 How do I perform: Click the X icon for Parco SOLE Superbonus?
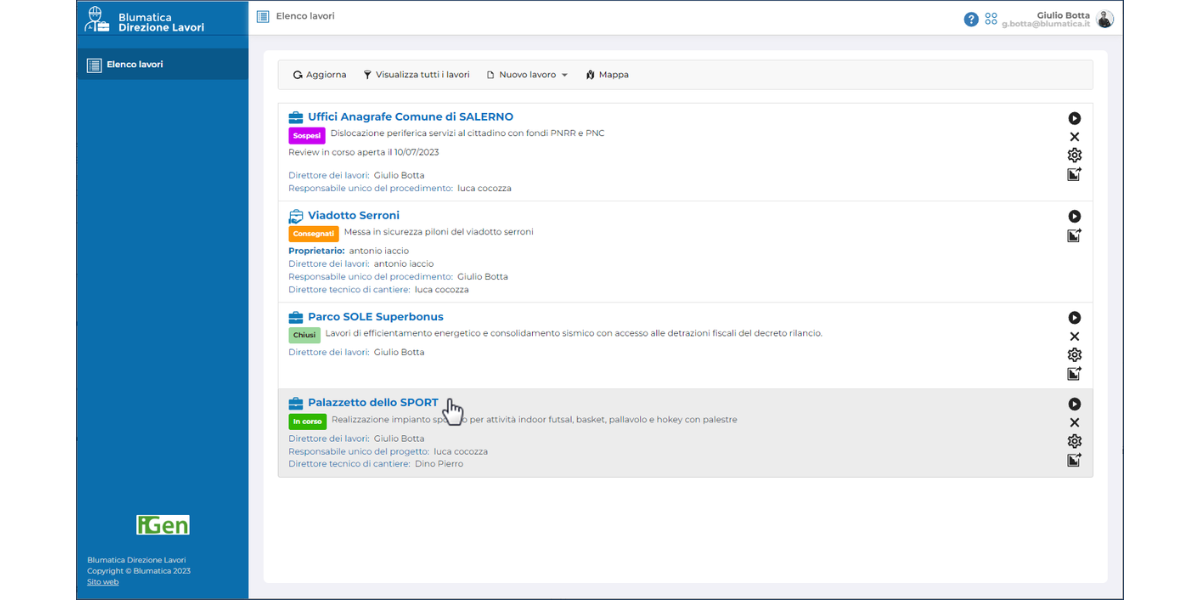1074,337
